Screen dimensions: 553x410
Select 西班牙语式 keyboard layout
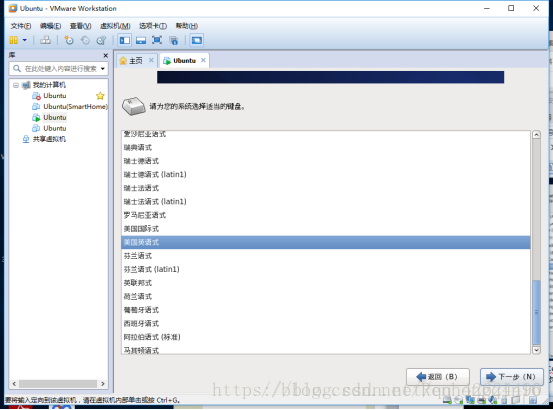[326, 323]
